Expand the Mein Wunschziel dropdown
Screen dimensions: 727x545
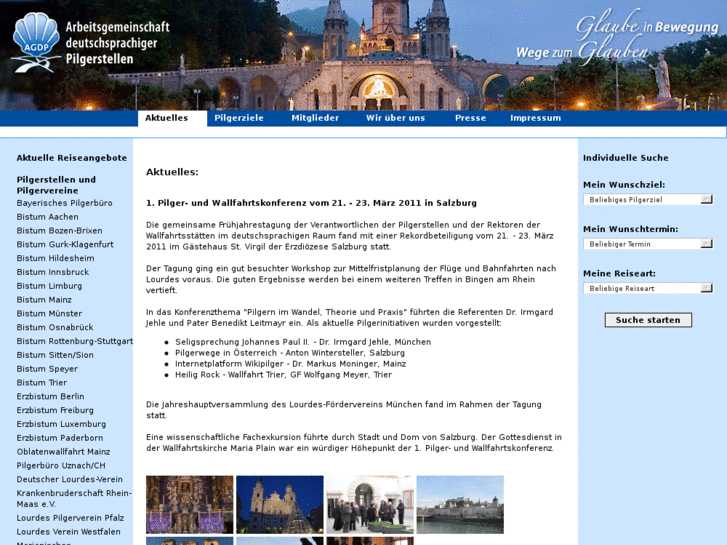[648, 200]
